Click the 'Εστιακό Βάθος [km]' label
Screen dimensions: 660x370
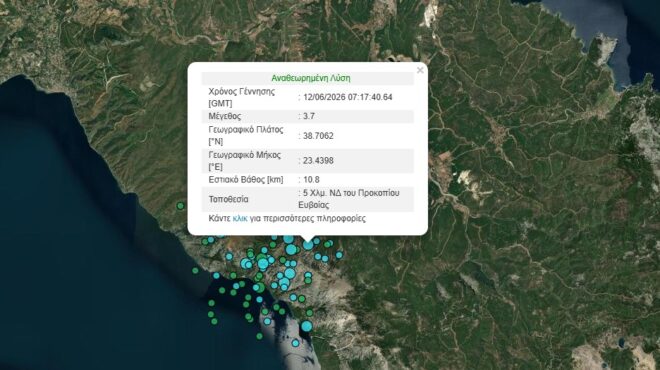[x=246, y=180]
